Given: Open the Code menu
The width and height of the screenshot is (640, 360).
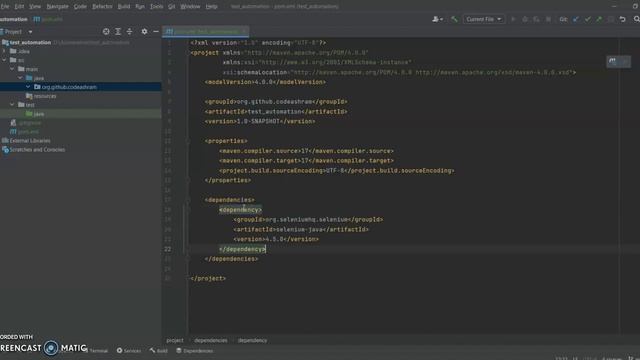Looking at the screenshot, I should (x=80, y=7).
